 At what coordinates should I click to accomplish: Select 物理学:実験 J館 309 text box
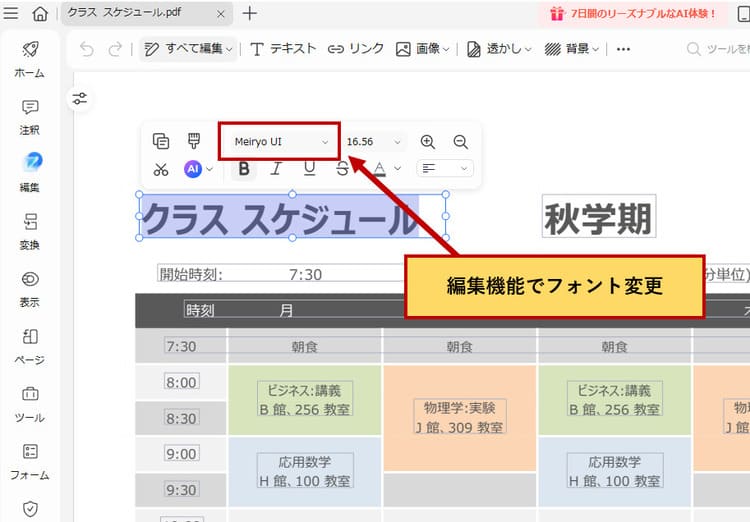tap(460, 417)
